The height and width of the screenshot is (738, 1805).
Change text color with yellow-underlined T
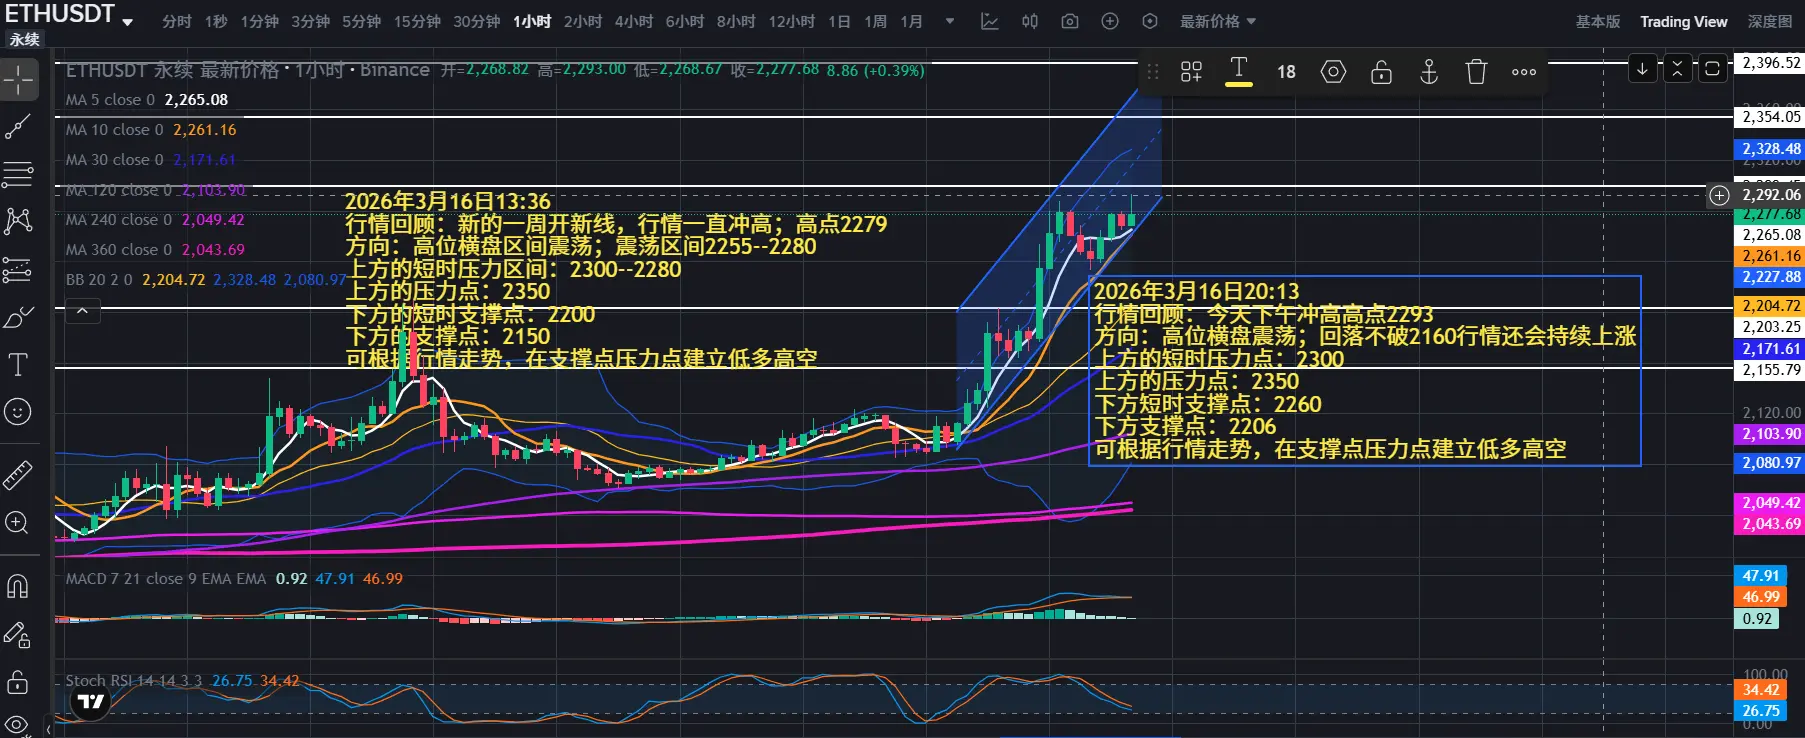click(1239, 71)
